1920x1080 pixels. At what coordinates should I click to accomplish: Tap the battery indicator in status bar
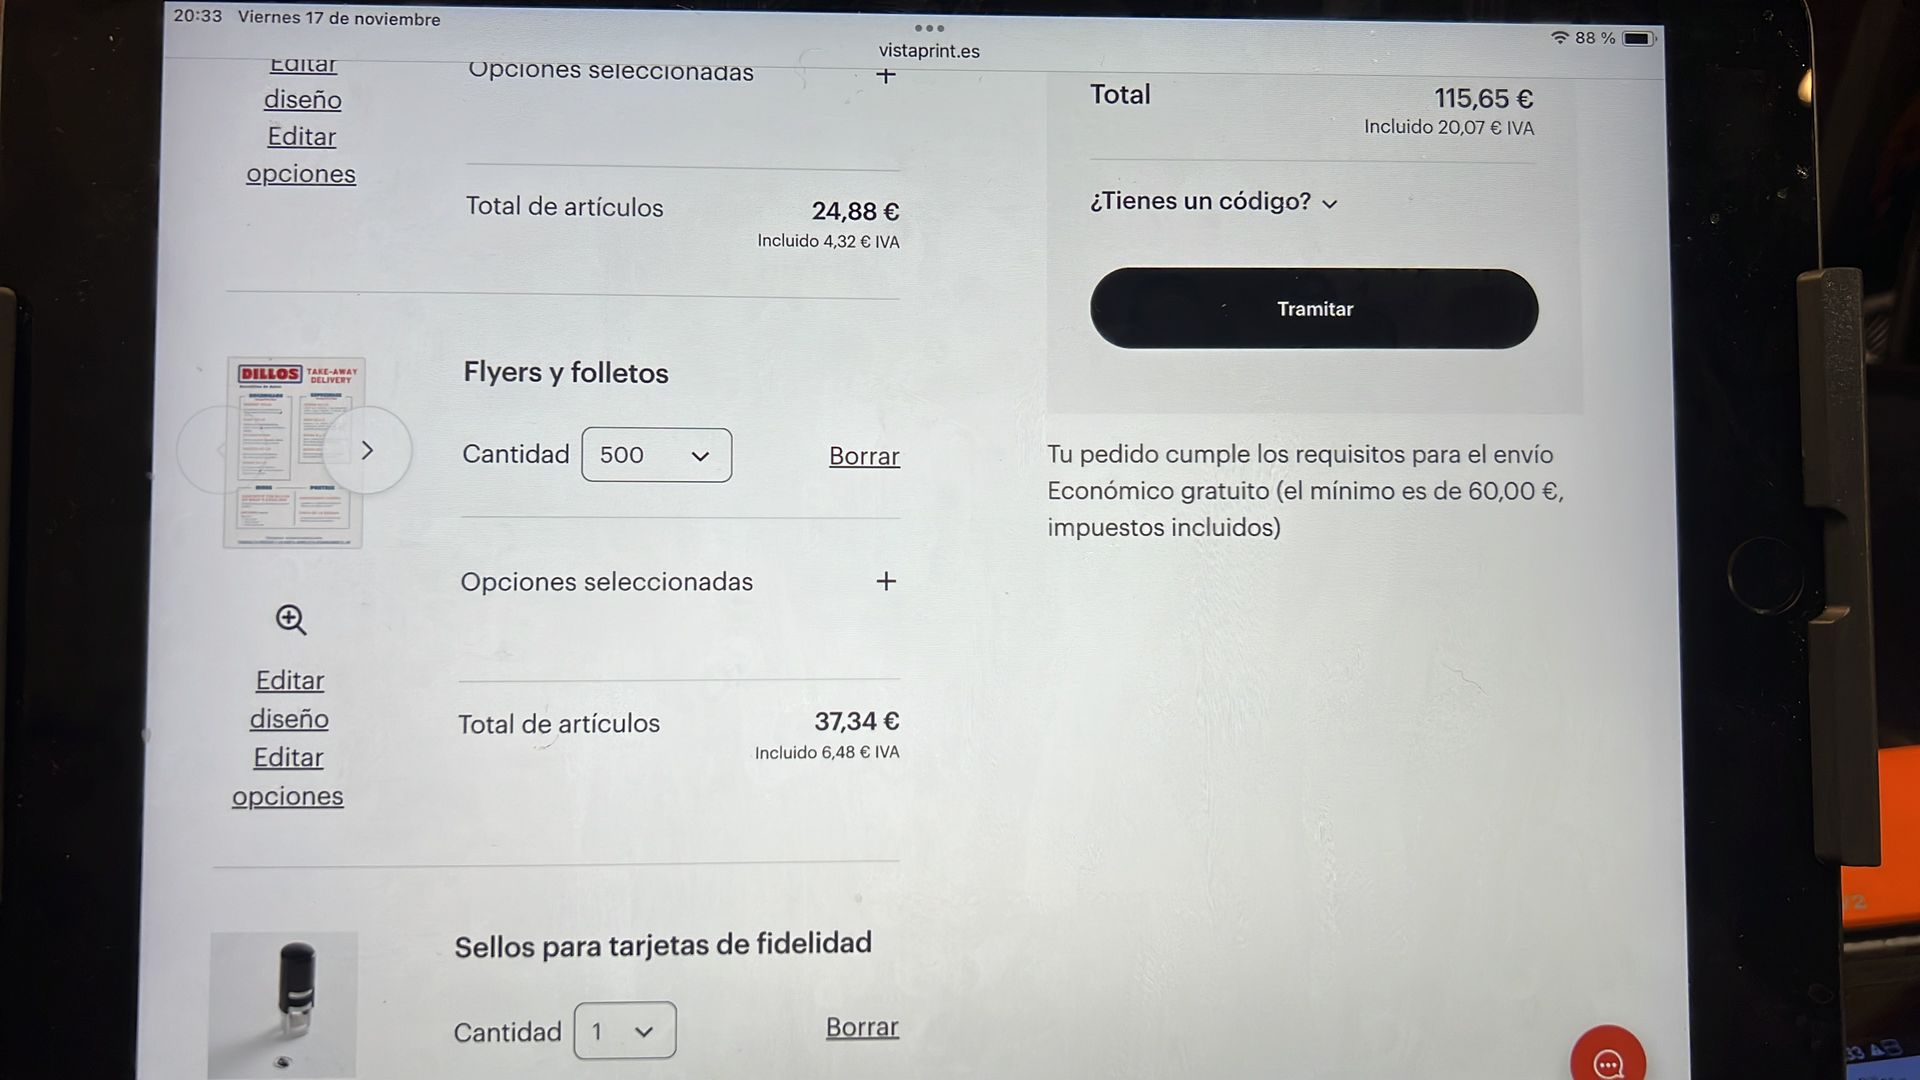click(1638, 38)
